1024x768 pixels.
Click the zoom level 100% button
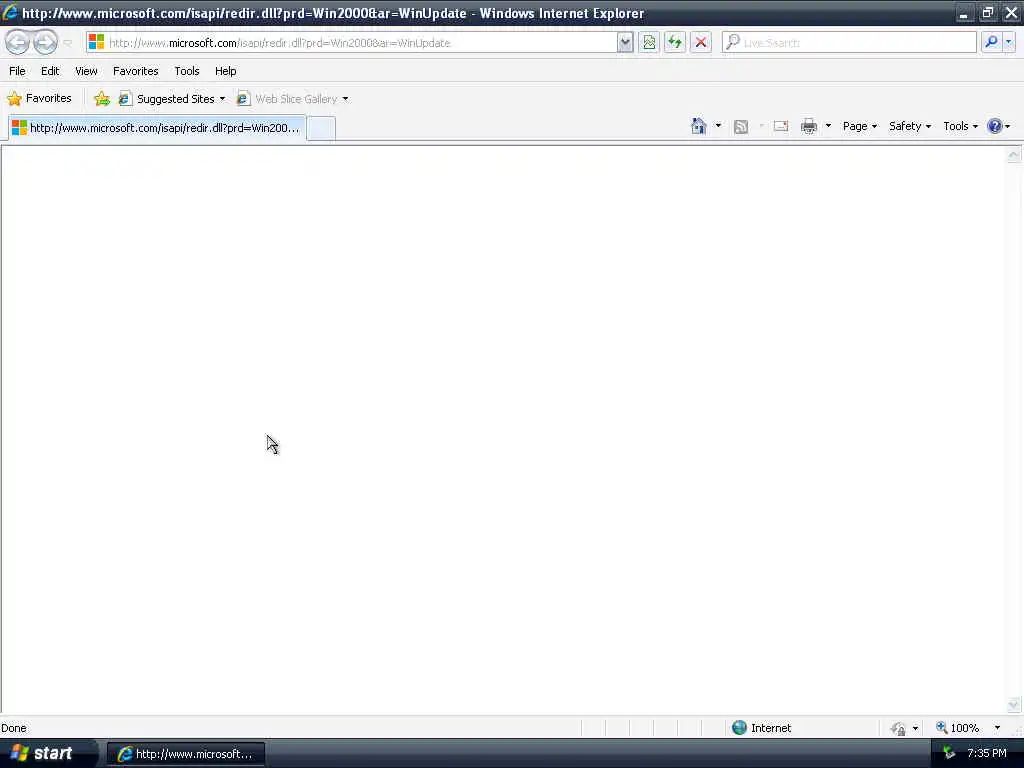(x=958, y=728)
